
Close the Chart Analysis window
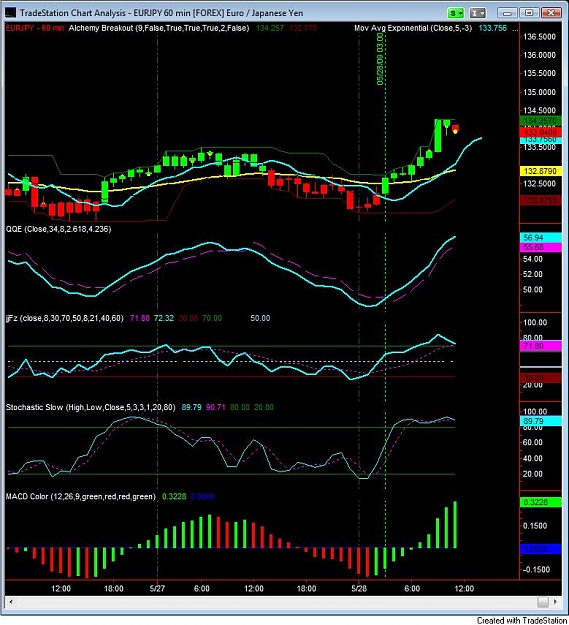pos(551,13)
